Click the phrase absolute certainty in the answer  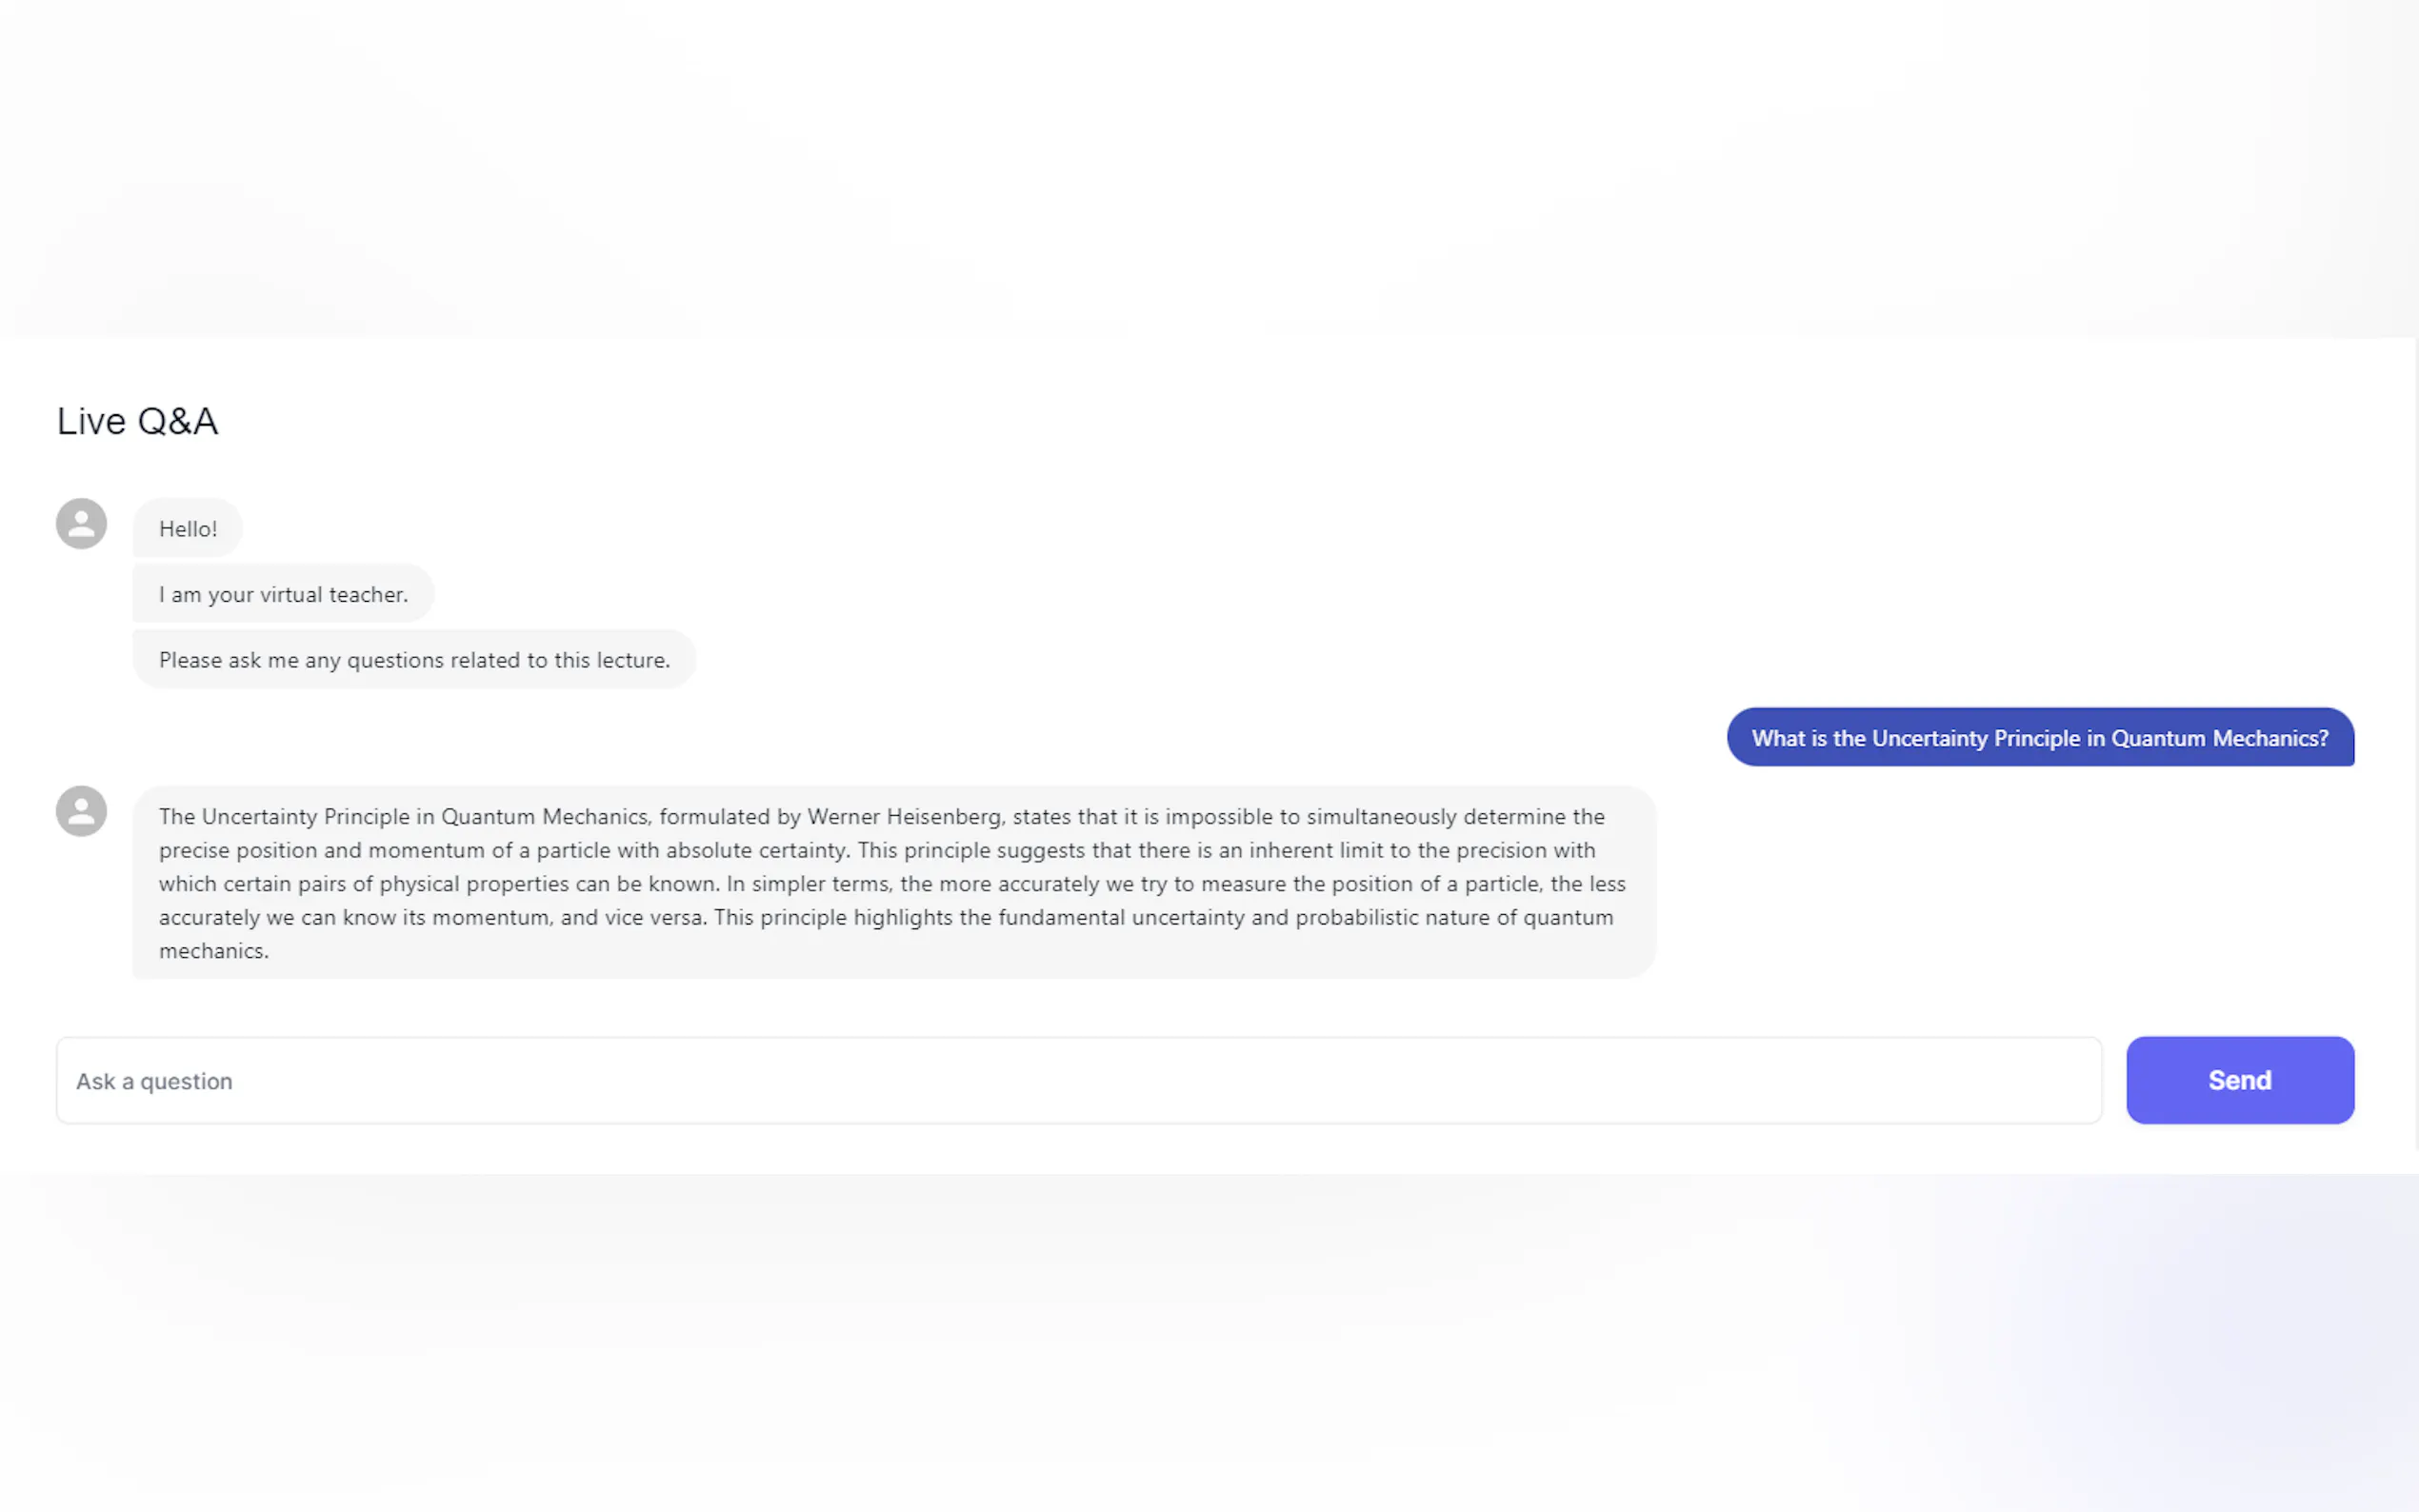click(757, 851)
